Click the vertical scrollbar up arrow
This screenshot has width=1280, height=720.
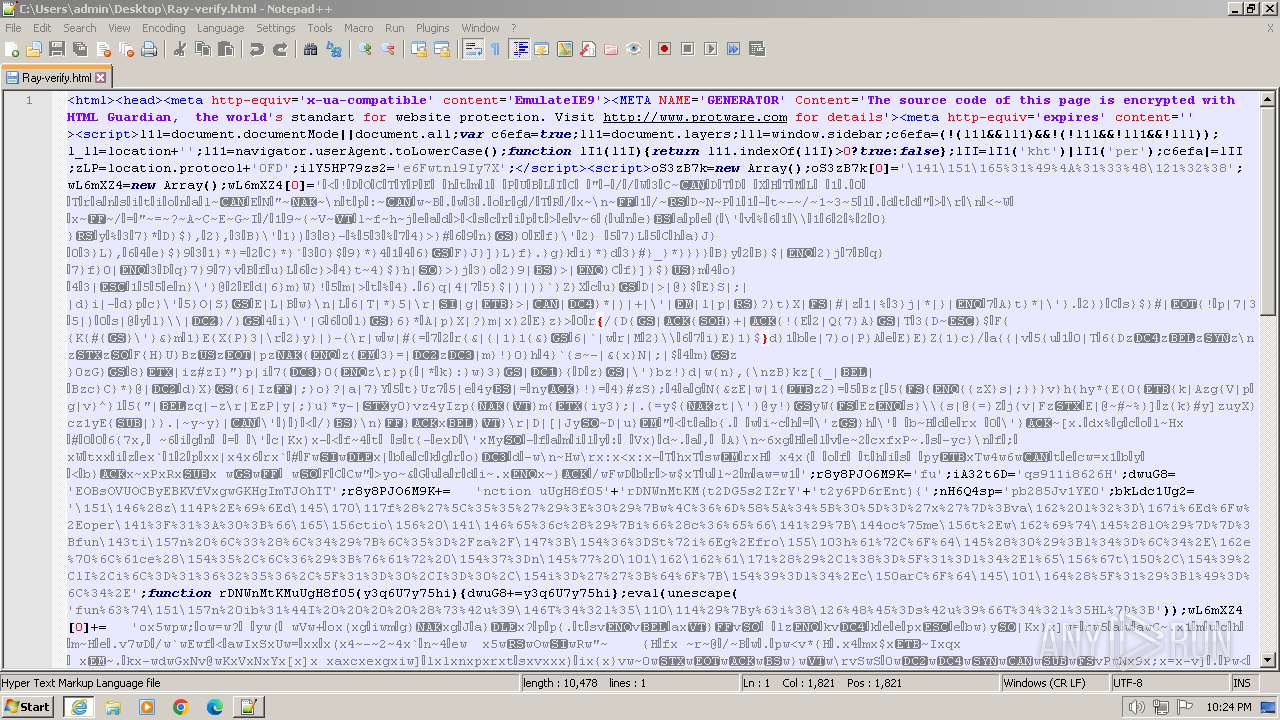pyautogui.click(x=1269, y=98)
